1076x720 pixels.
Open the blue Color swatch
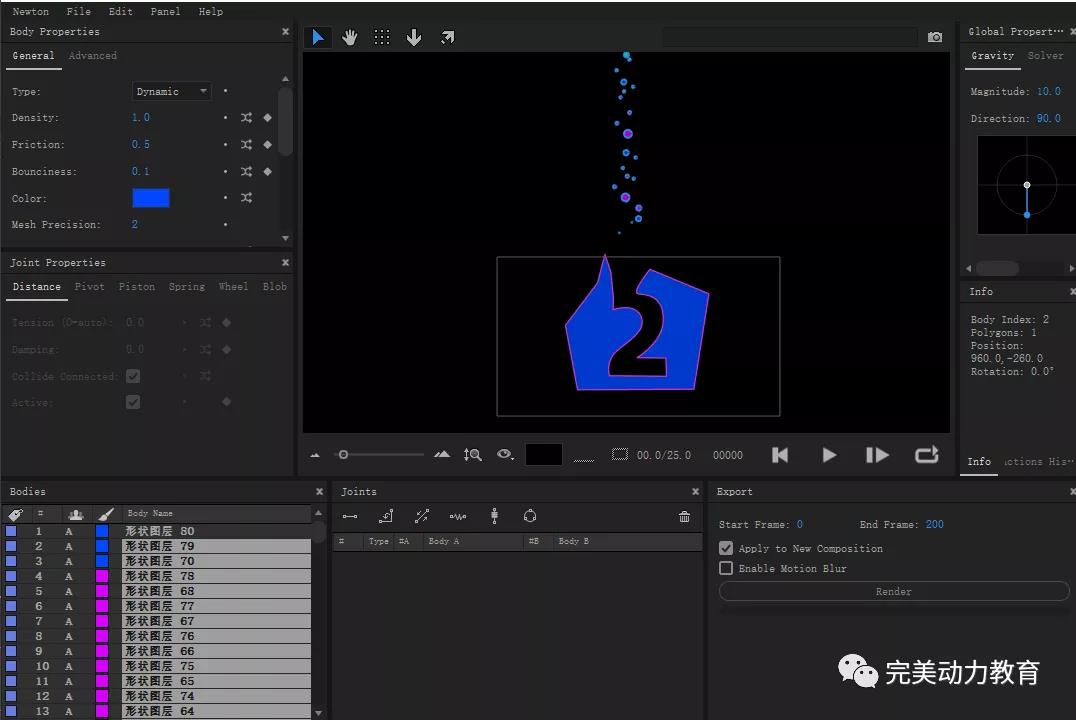pos(151,198)
